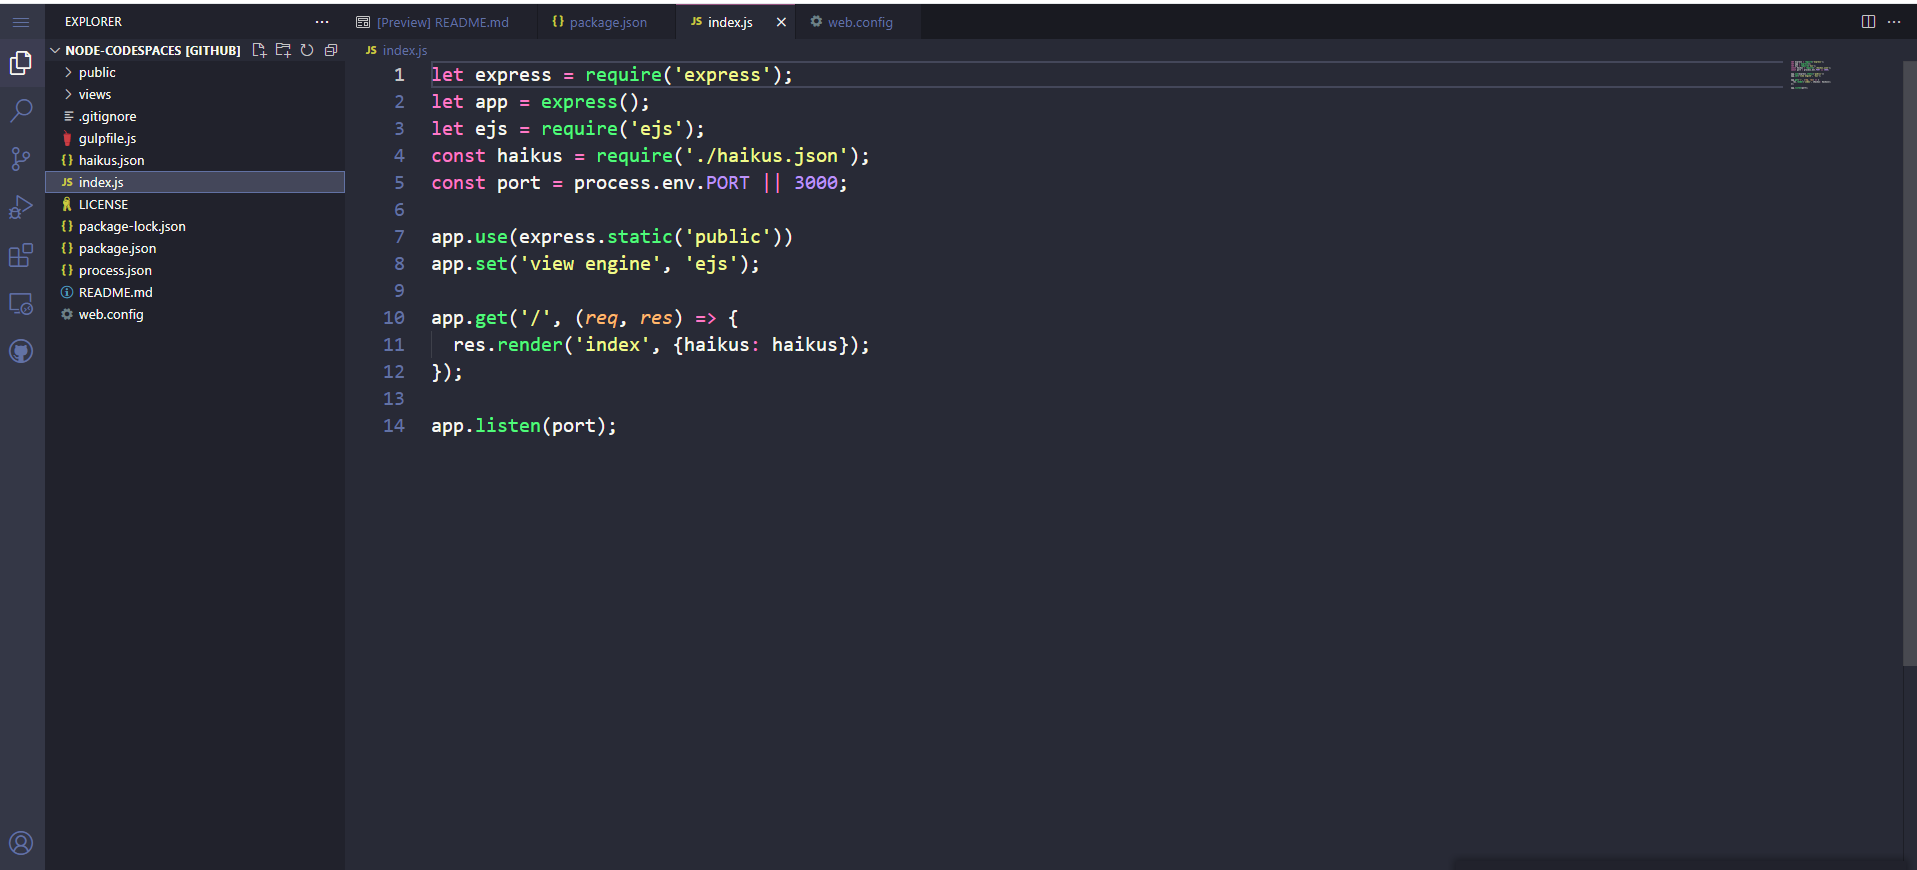The width and height of the screenshot is (1917, 870).
Task: Click require('ejs') on line 3
Action: [x=618, y=129]
